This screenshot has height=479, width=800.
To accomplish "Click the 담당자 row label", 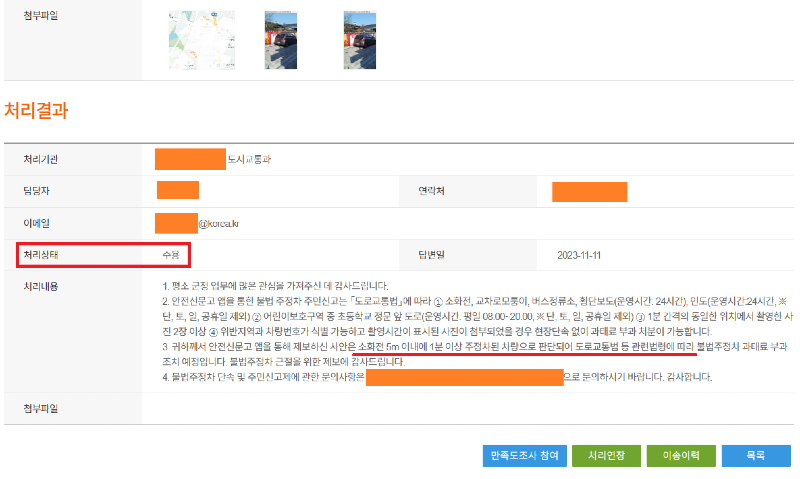I will tap(36, 191).
